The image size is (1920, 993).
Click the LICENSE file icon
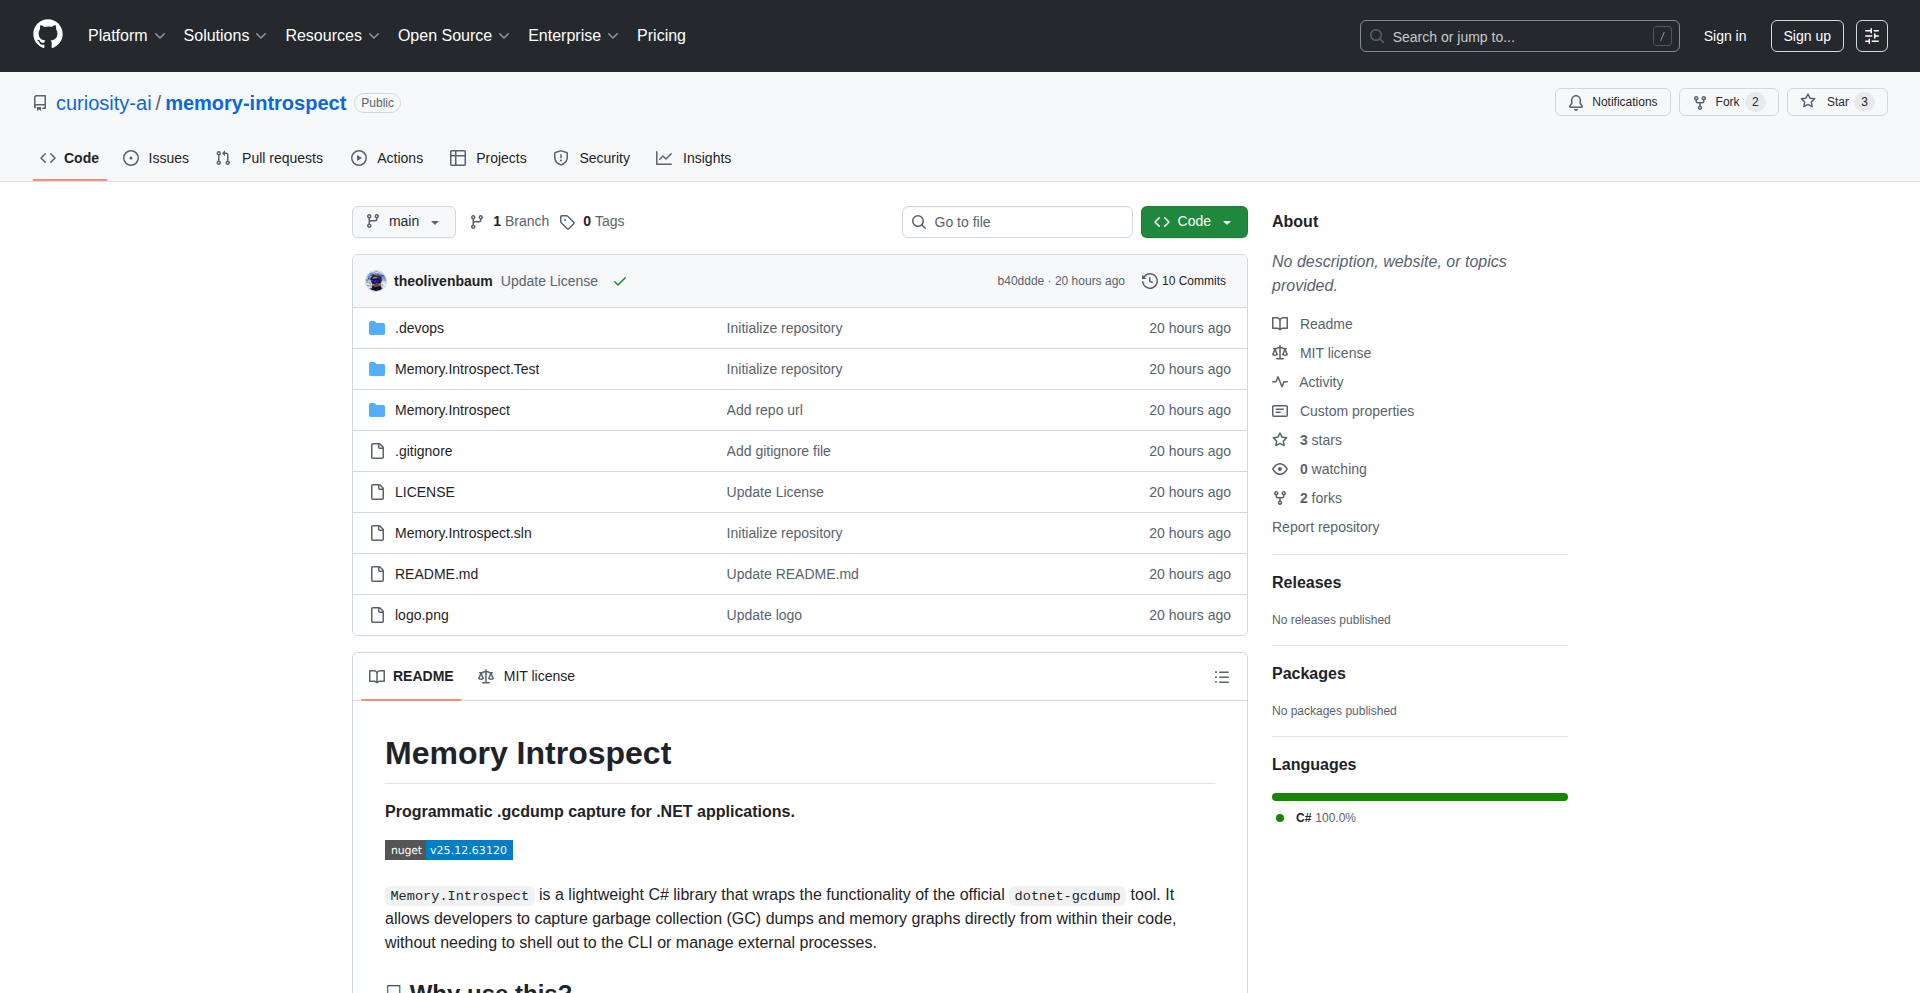[377, 492]
